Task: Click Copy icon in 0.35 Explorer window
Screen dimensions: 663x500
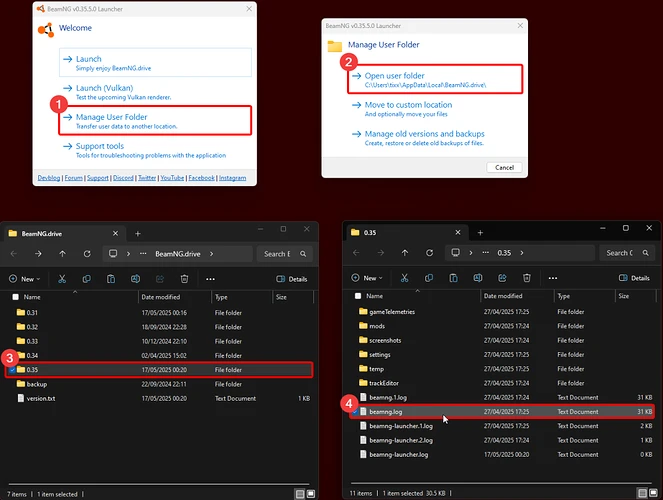Action: click(429, 278)
